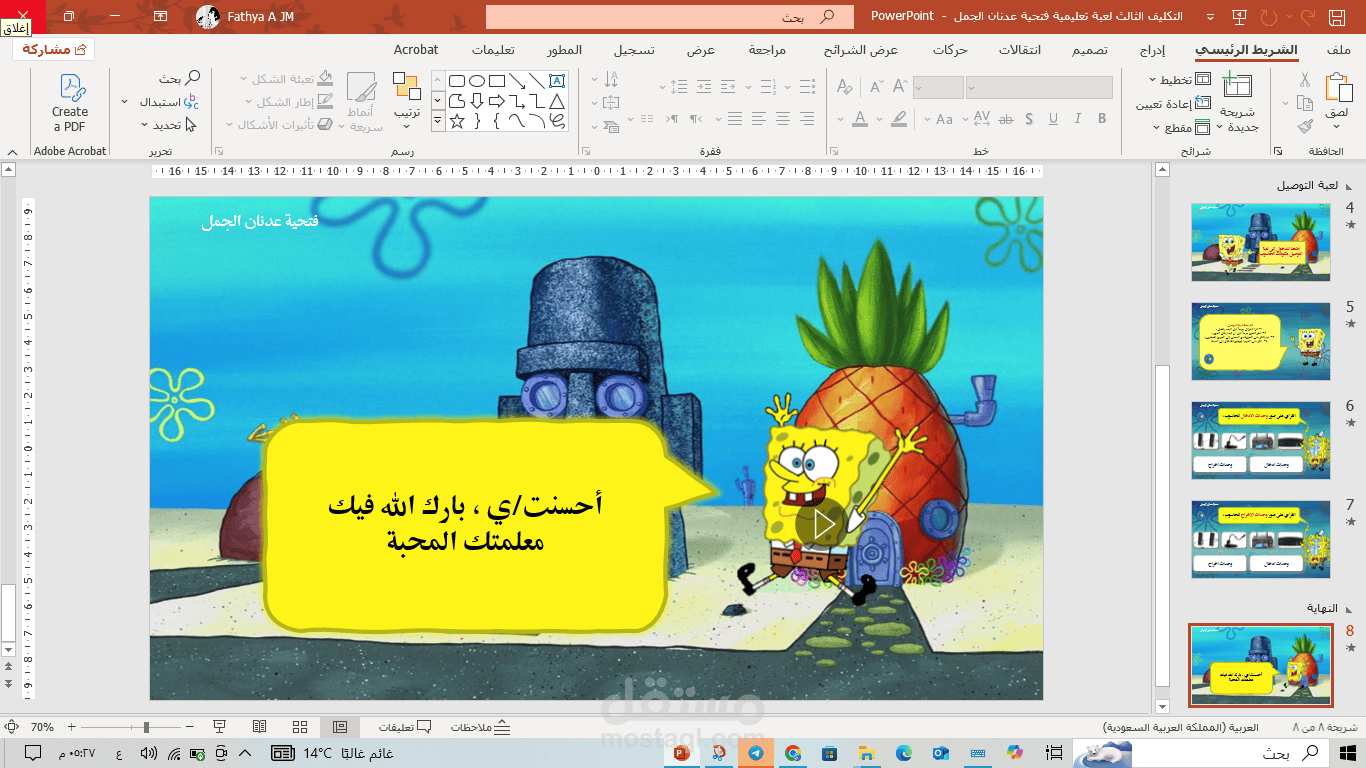
Task: Fit slide to current window icon
Action: point(11,727)
